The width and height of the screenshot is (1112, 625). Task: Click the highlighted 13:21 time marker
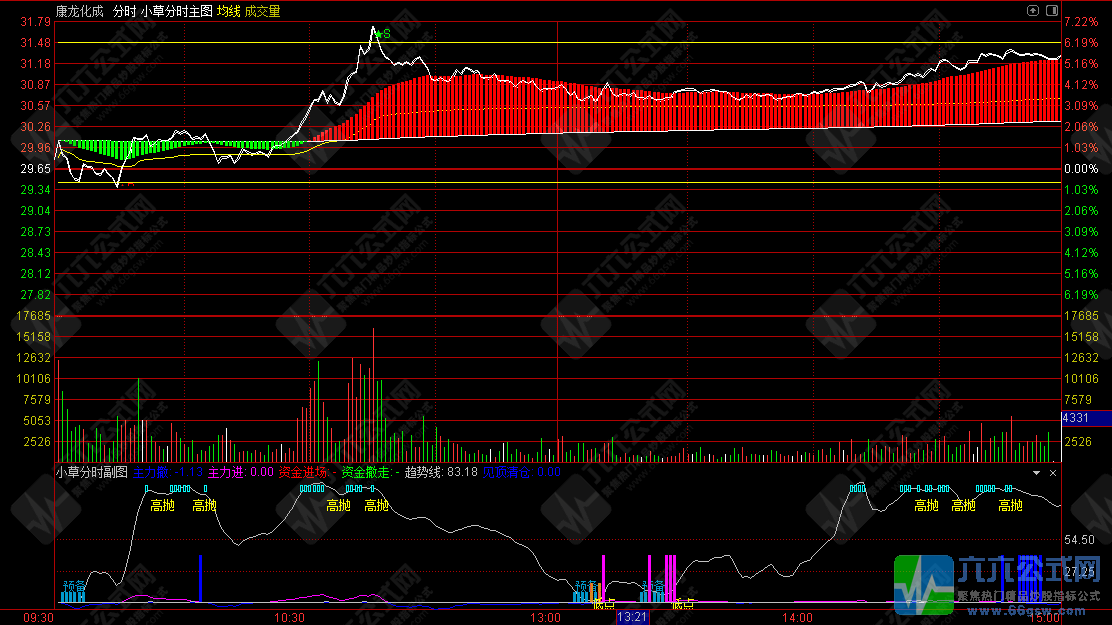tap(632, 618)
